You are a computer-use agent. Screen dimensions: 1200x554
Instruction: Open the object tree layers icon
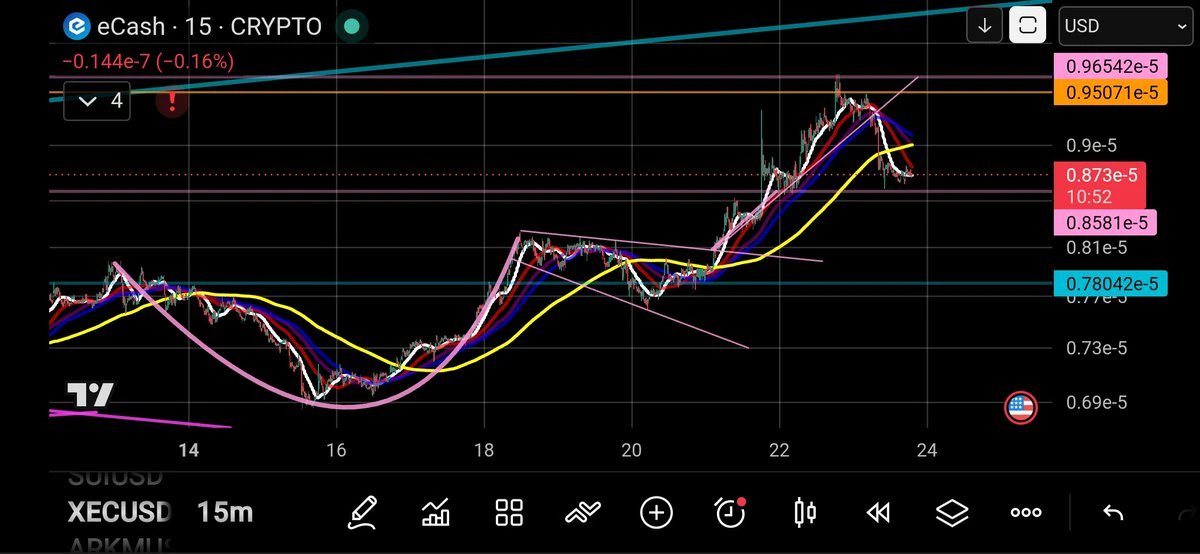coord(952,513)
